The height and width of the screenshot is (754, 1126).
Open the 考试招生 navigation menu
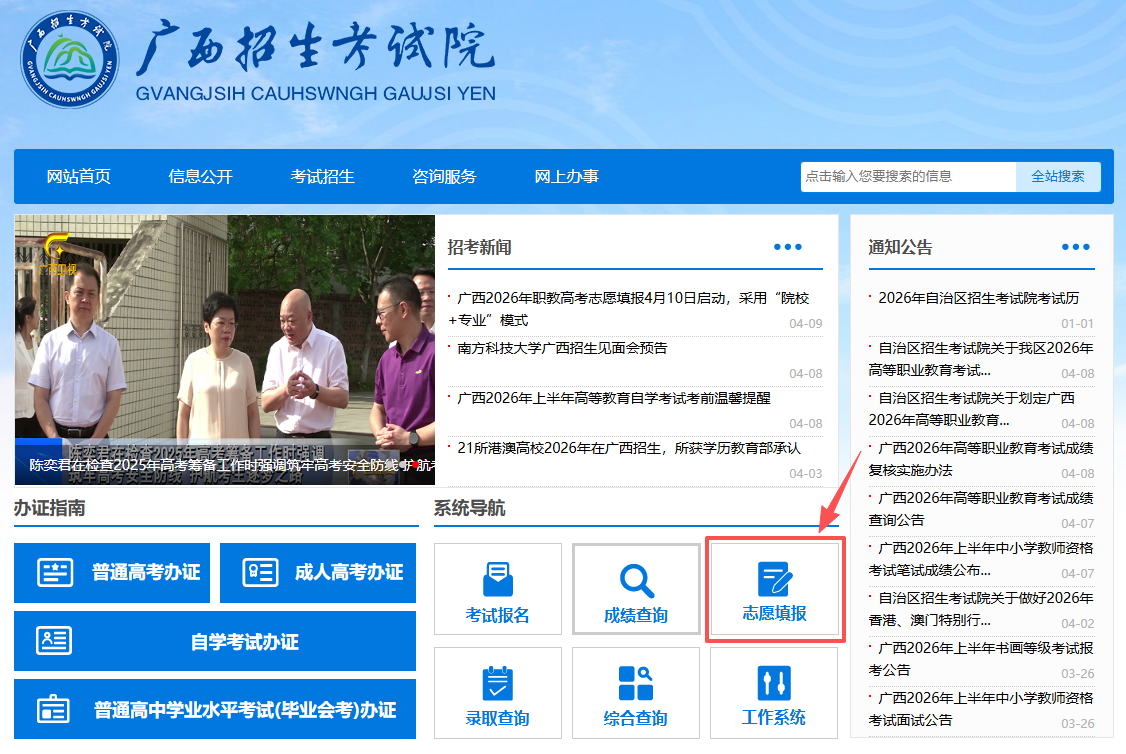[323, 177]
